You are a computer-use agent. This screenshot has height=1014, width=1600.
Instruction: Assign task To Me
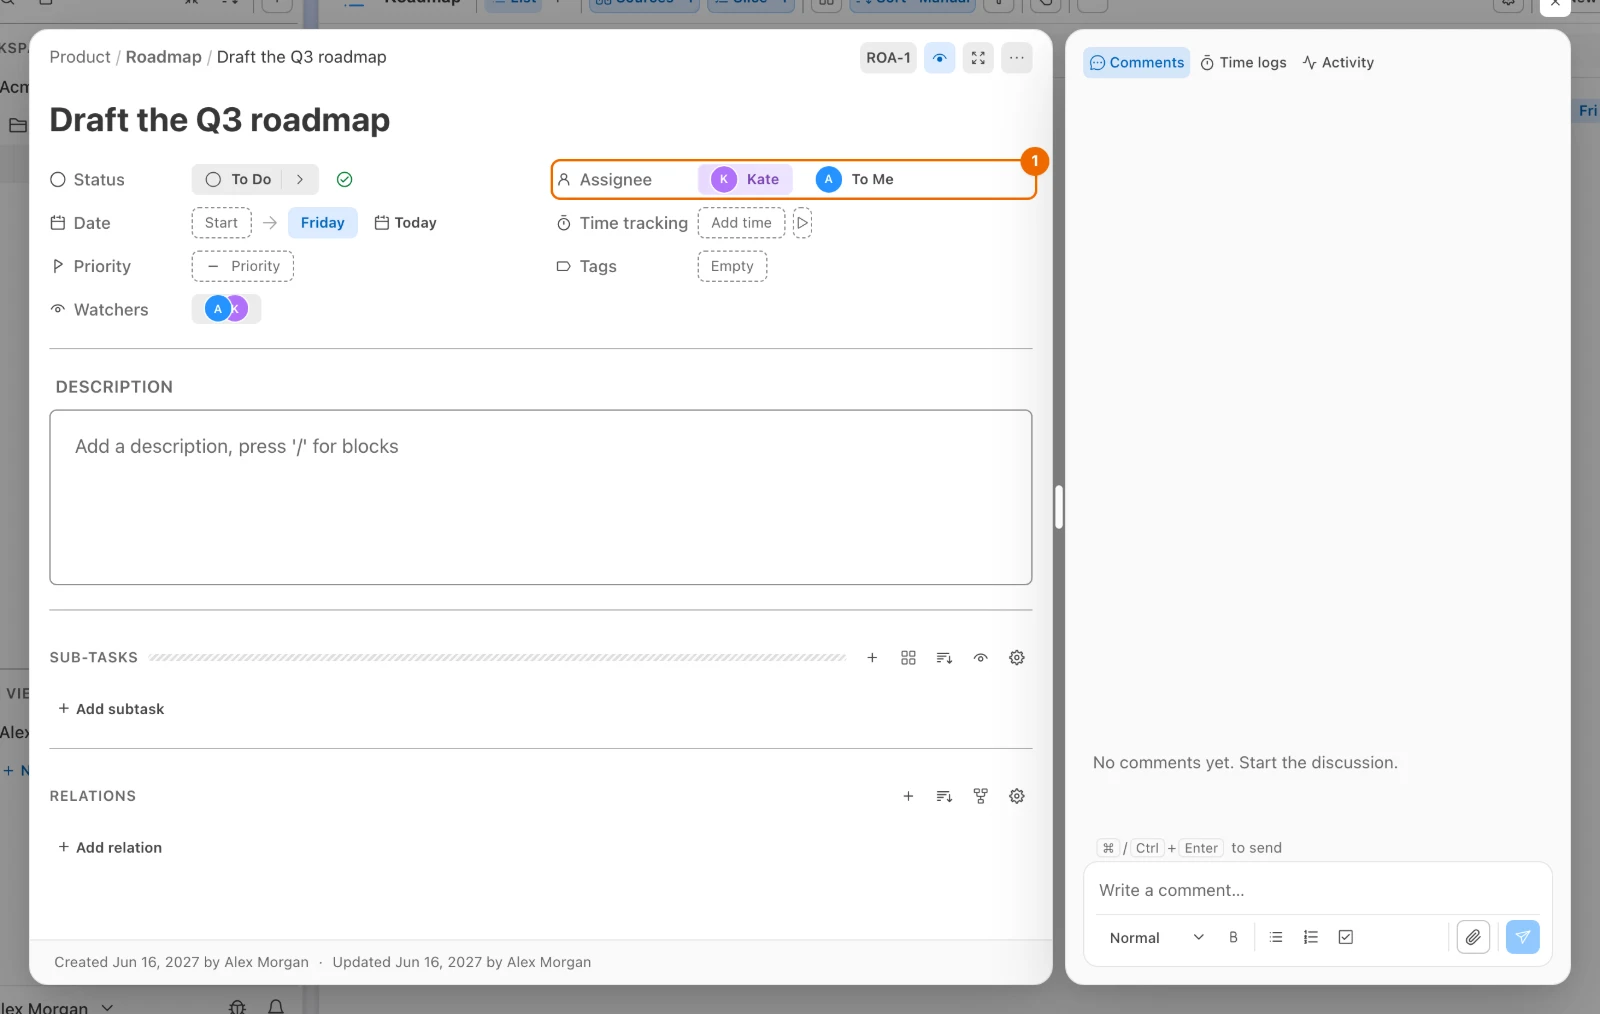click(x=855, y=179)
